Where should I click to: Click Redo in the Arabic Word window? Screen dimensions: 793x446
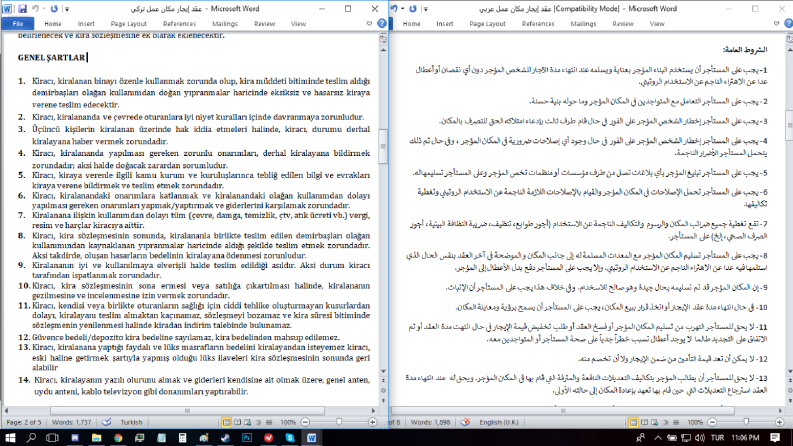[x=413, y=9]
